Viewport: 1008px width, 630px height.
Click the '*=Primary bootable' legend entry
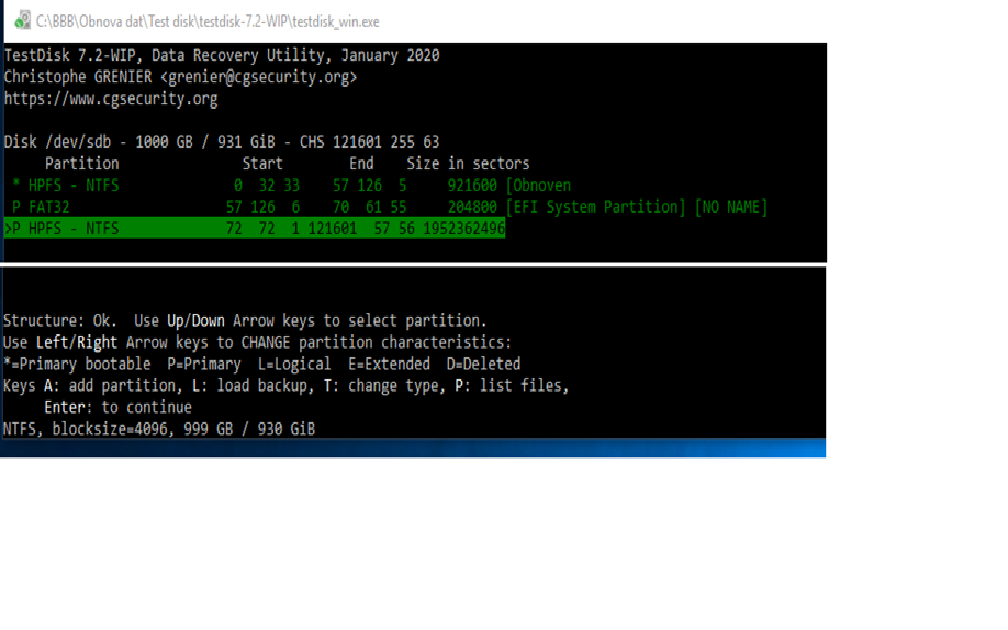[x=76, y=364]
